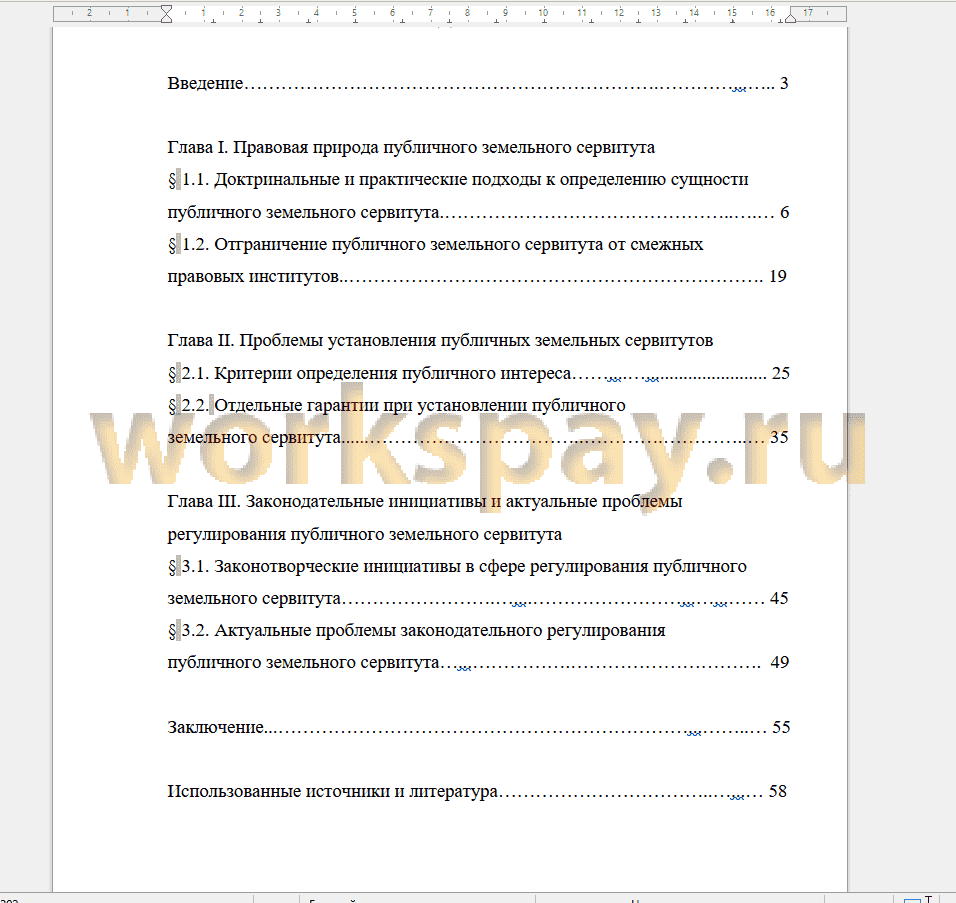This screenshot has height=903, width=956.
Task: Click the ruler at the 10 cm mark
Action: tap(543, 12)
